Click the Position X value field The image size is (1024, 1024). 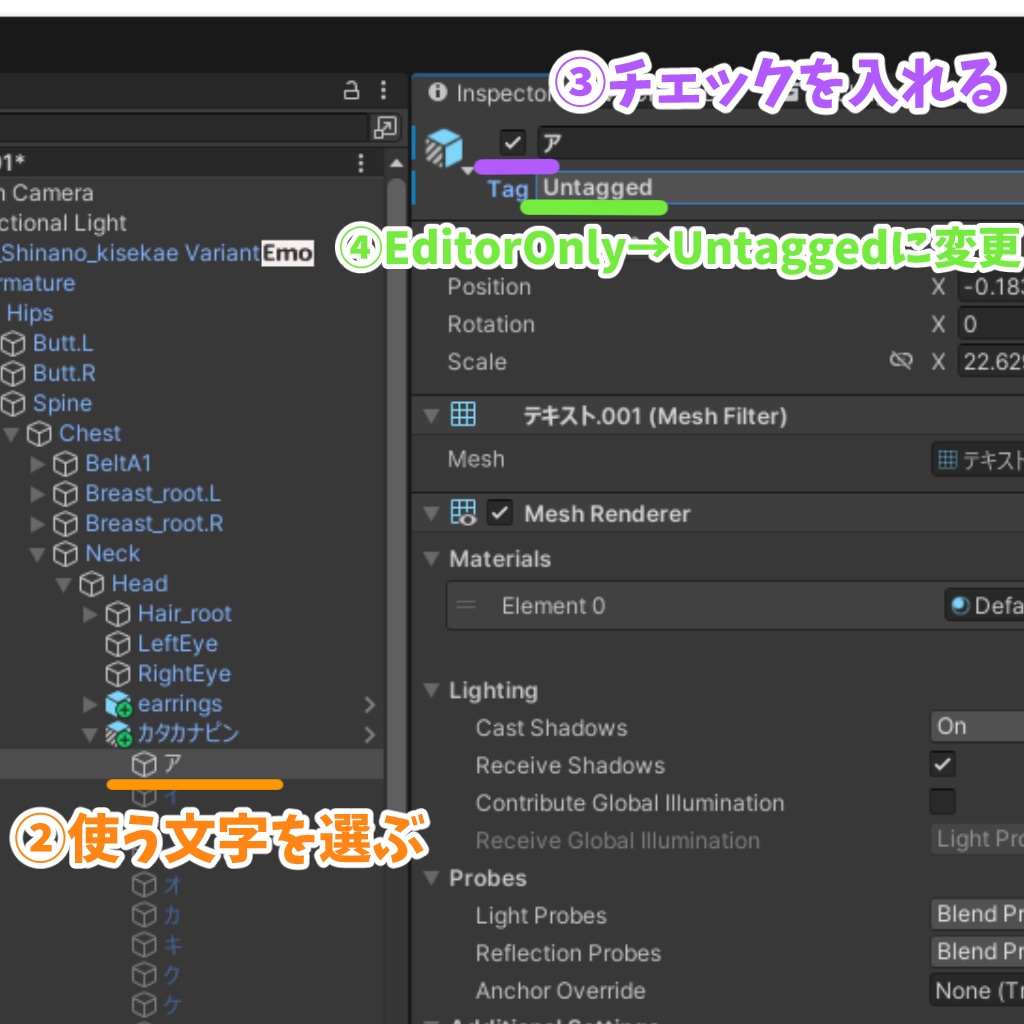pyautogui.click(x=991, y=287)
